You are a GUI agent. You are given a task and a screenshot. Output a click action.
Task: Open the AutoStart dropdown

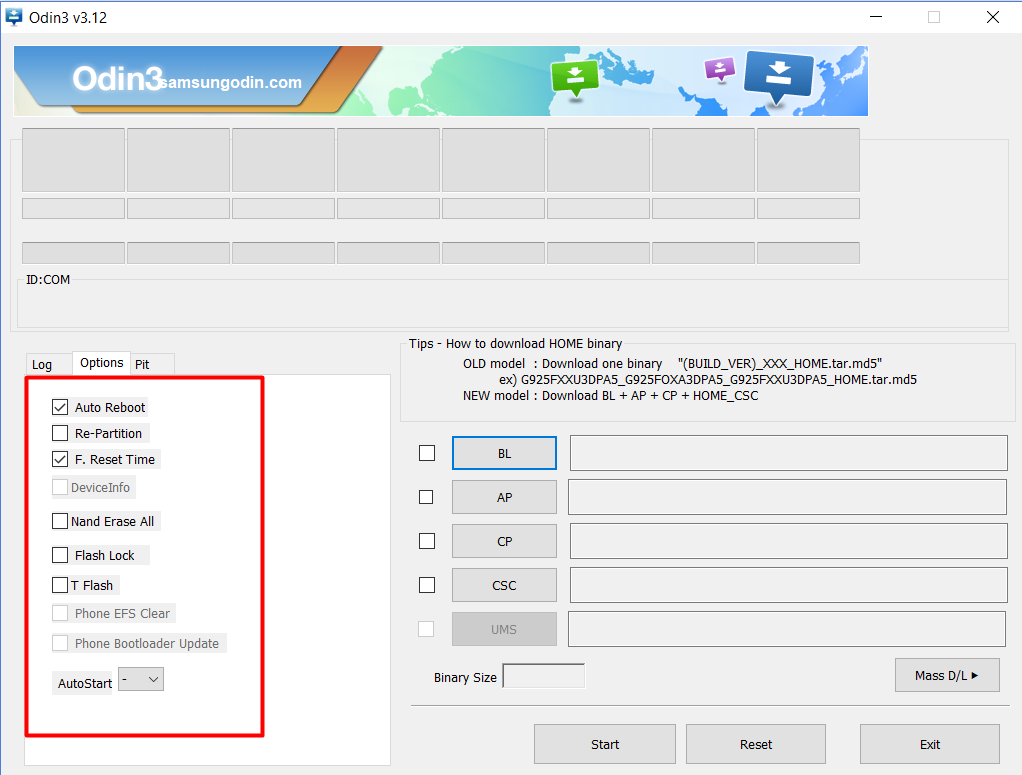141,680
